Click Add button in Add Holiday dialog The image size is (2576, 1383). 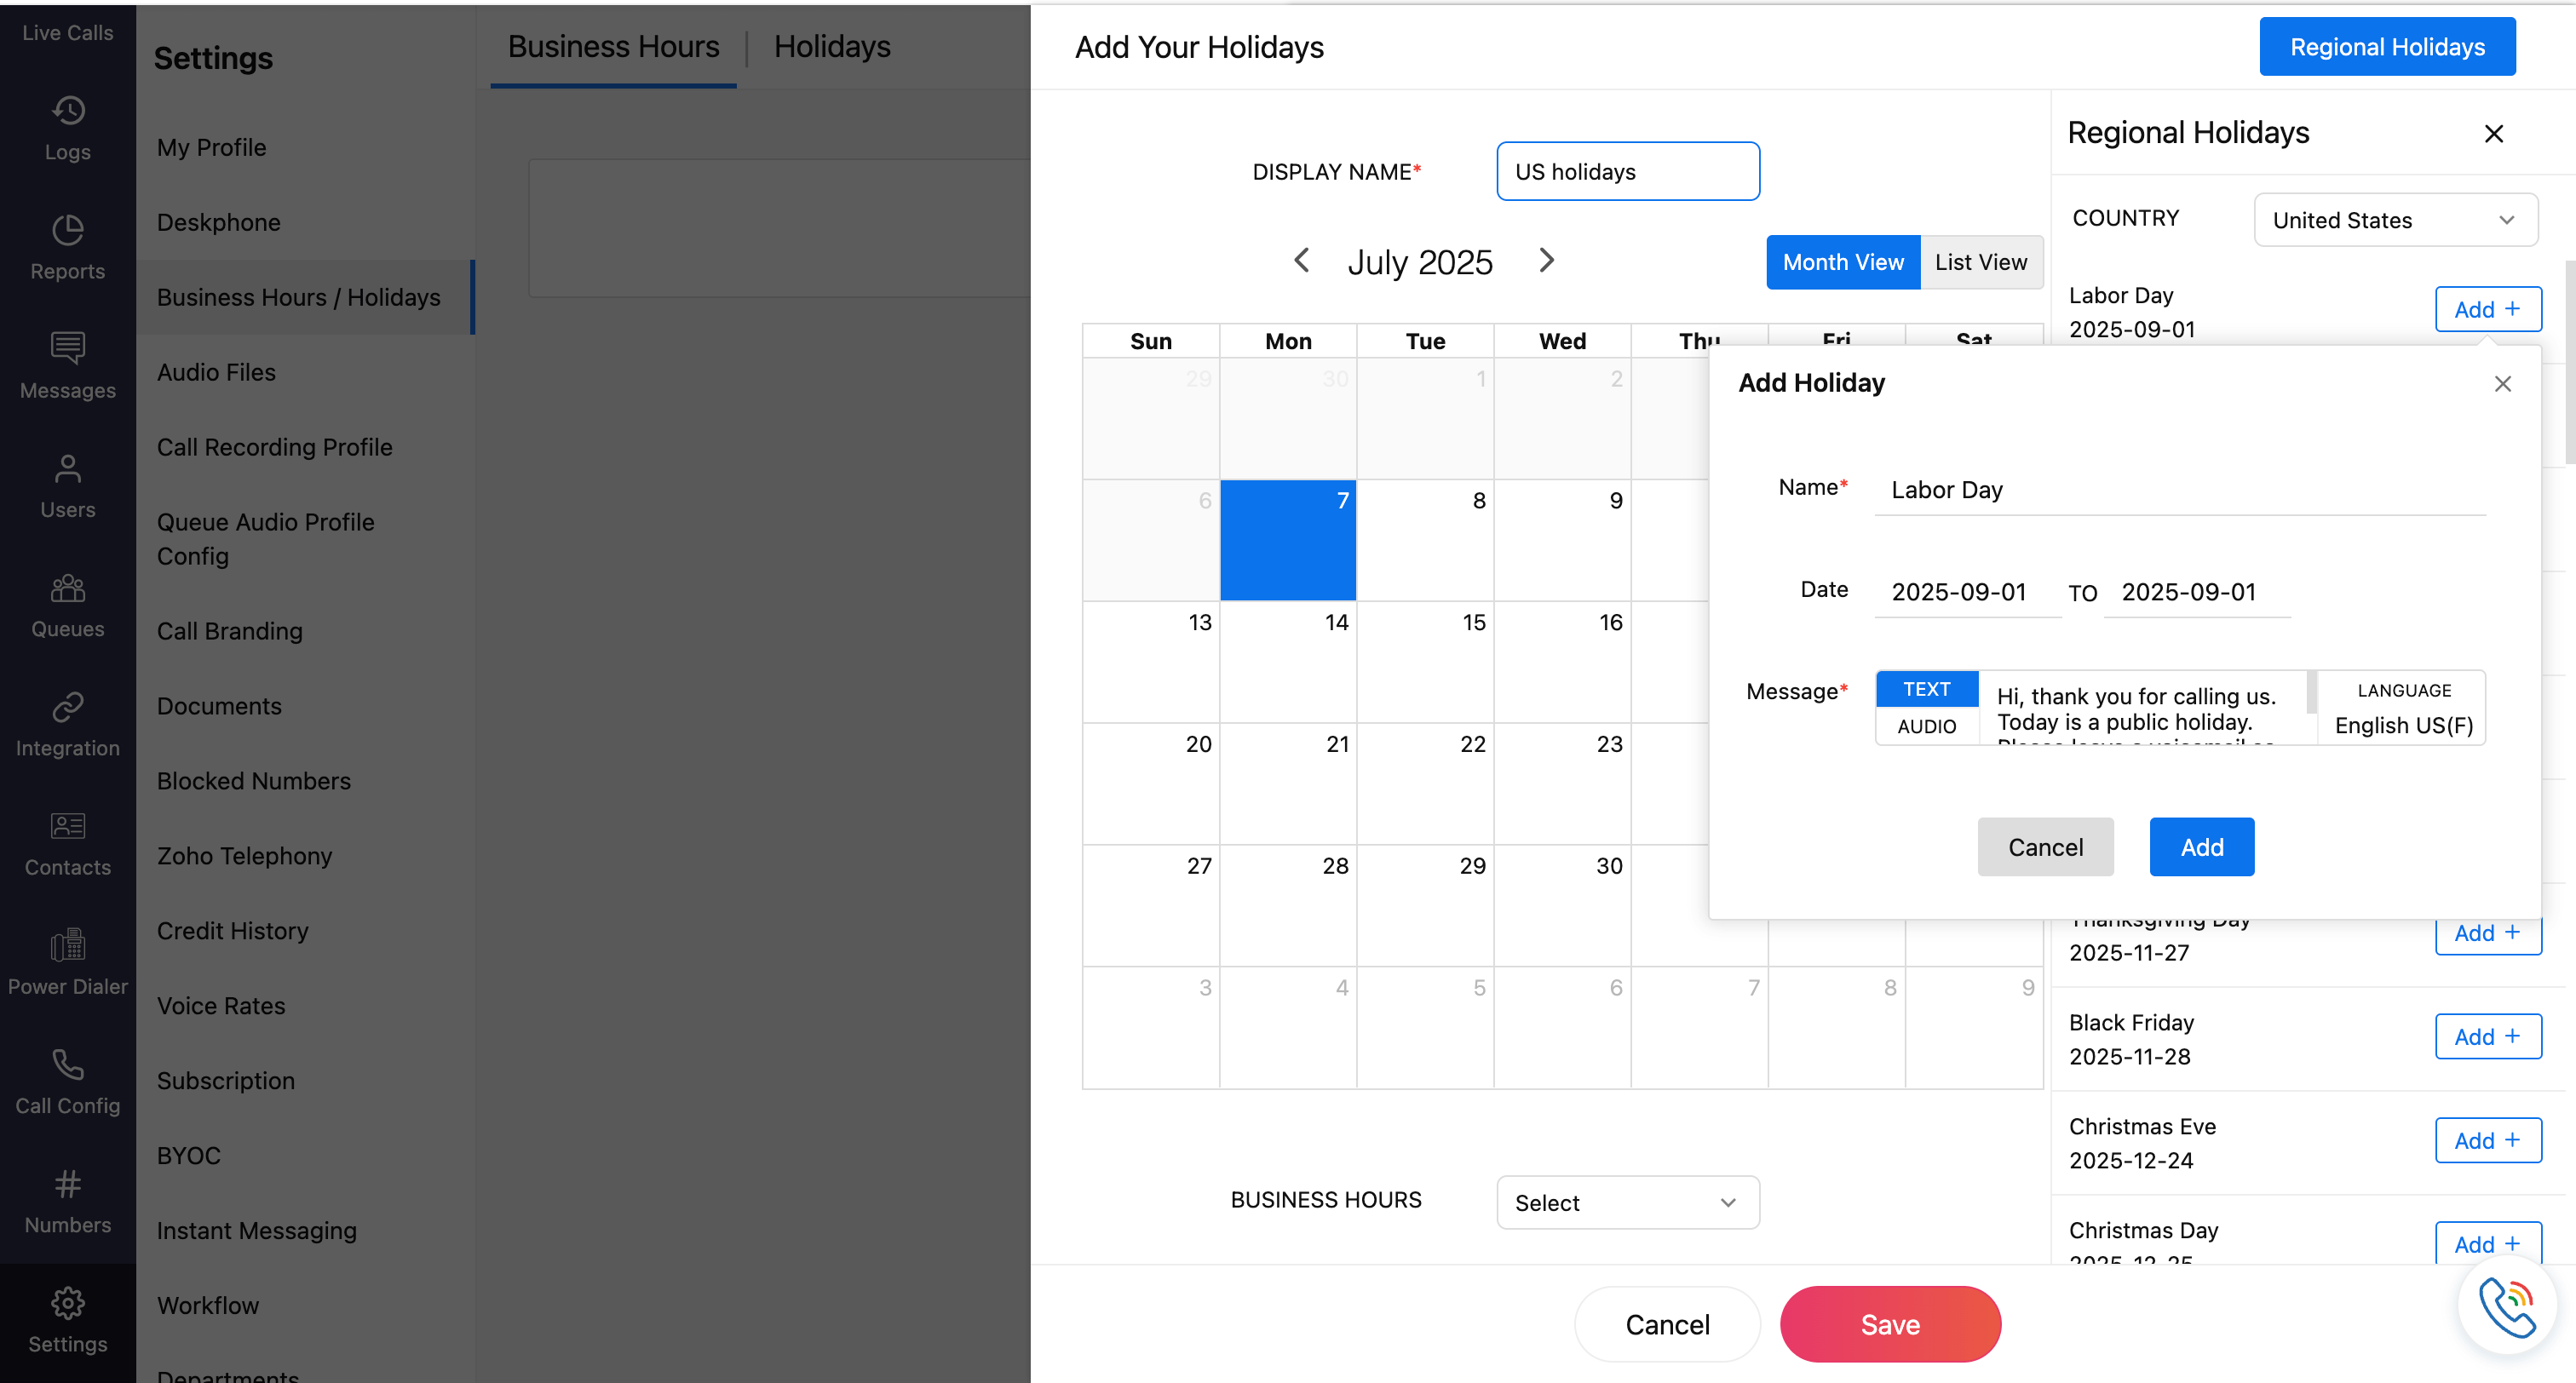point(2201,847)
